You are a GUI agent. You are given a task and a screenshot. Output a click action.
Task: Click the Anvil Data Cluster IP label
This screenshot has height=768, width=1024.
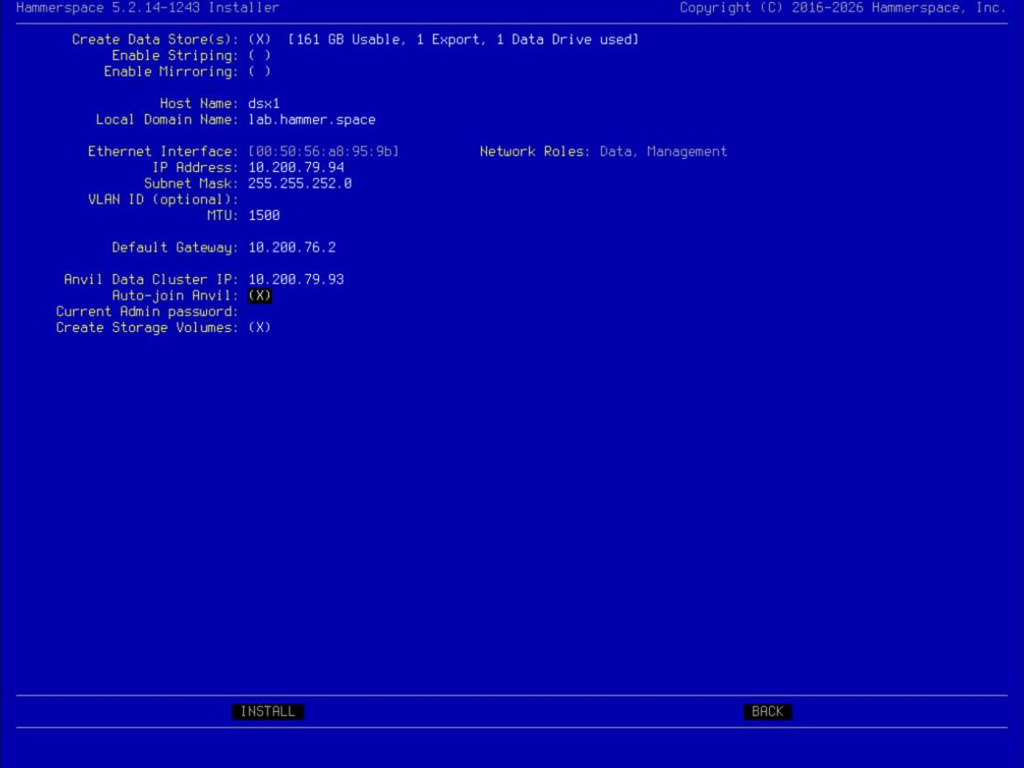pyautogui.click(x=152, y=280)
